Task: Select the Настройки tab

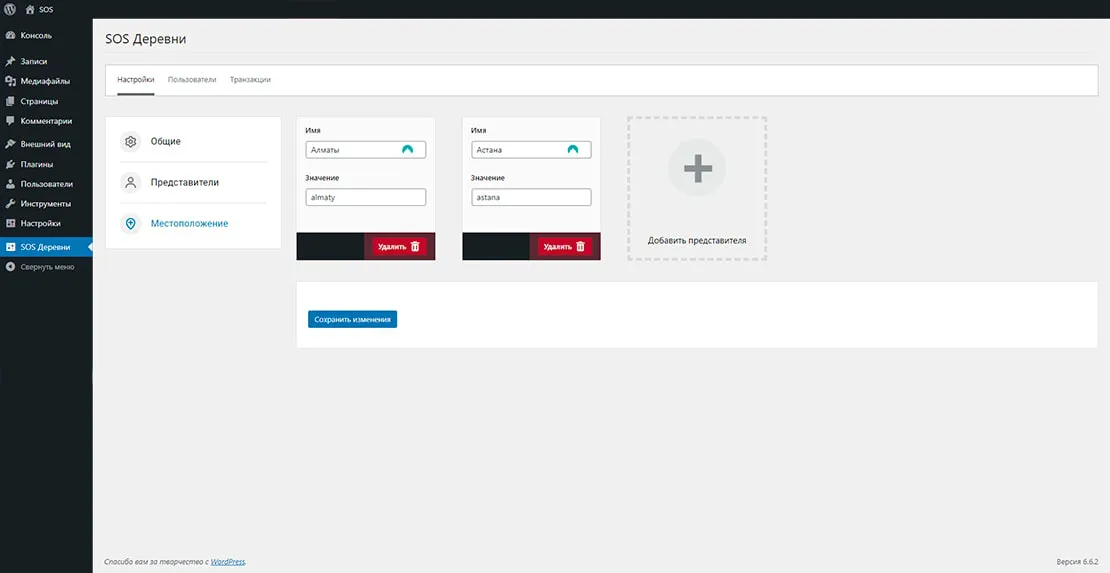Action: tap(136, 80)
